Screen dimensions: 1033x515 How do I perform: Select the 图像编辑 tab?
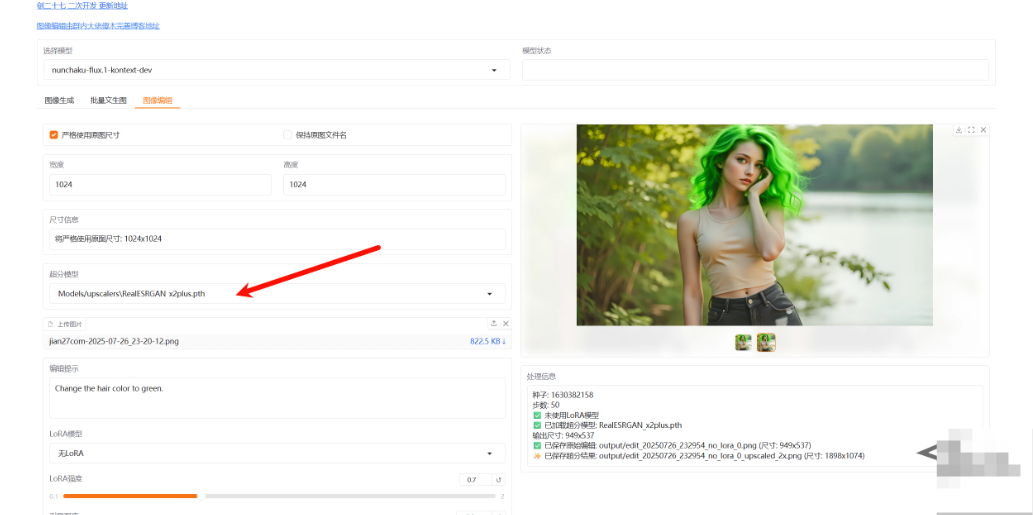click(157, 101)
